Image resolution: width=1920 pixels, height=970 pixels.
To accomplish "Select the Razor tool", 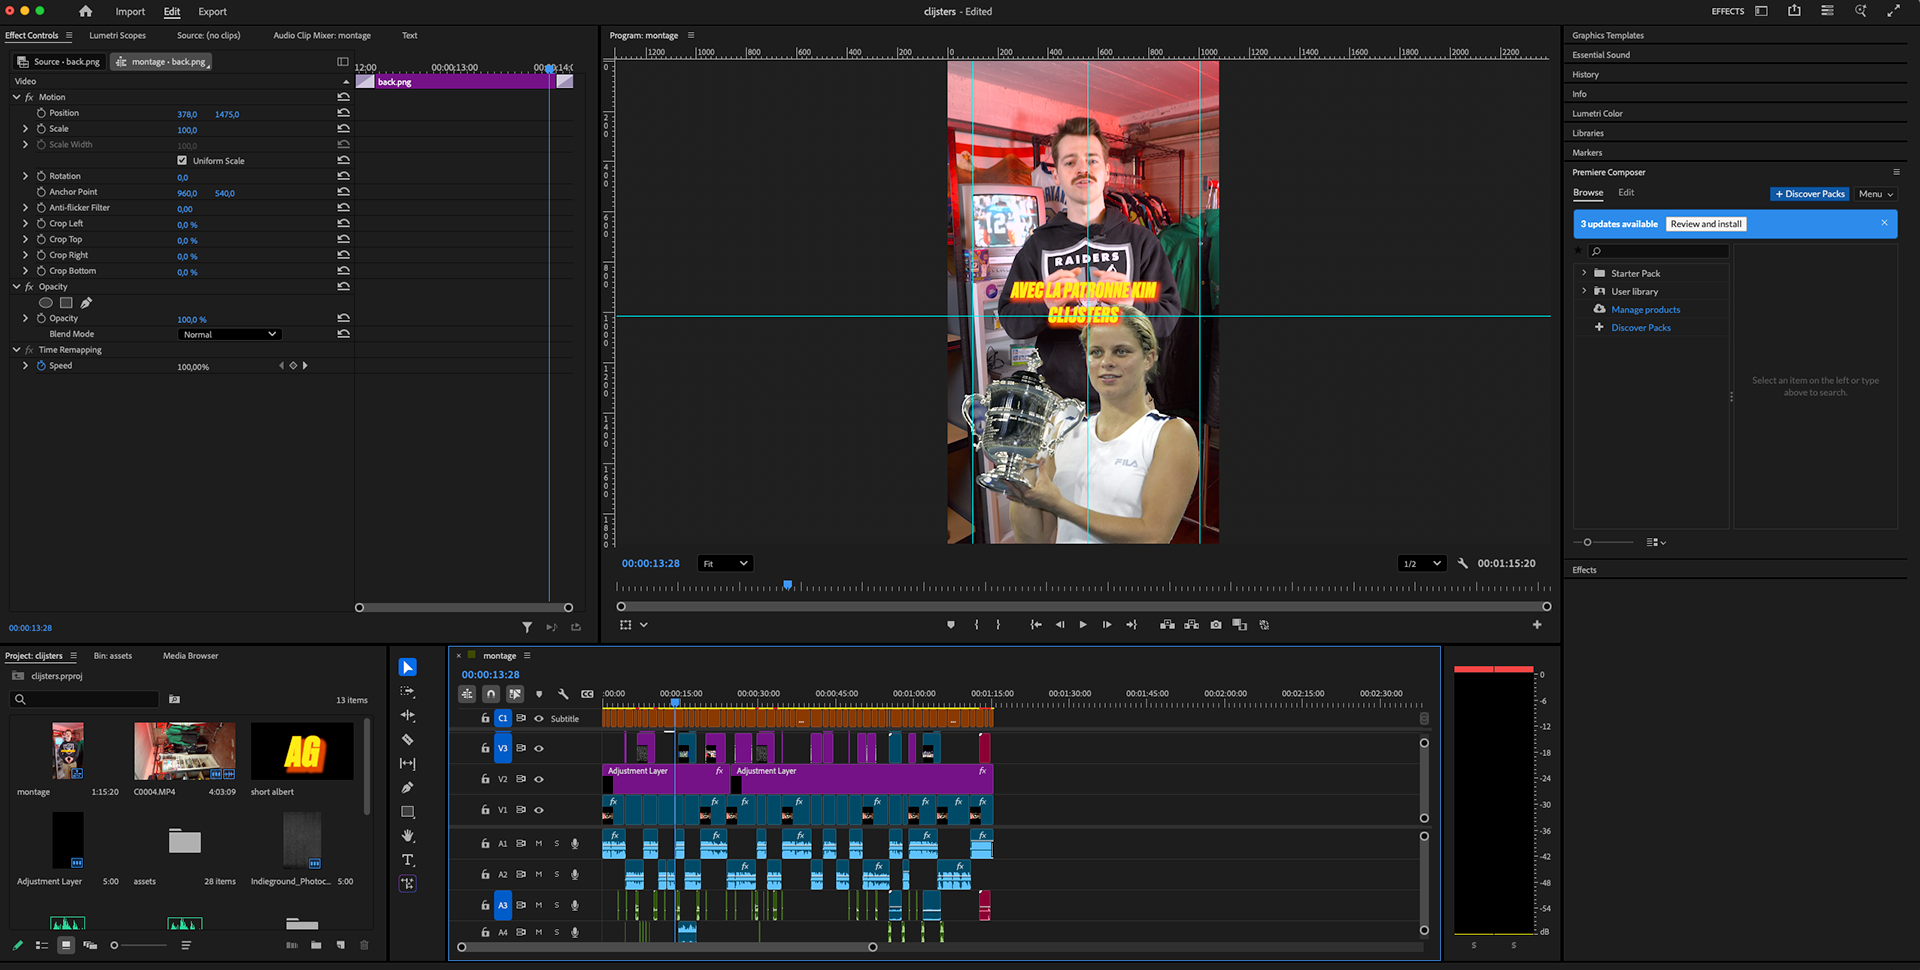I will (407, 739).
